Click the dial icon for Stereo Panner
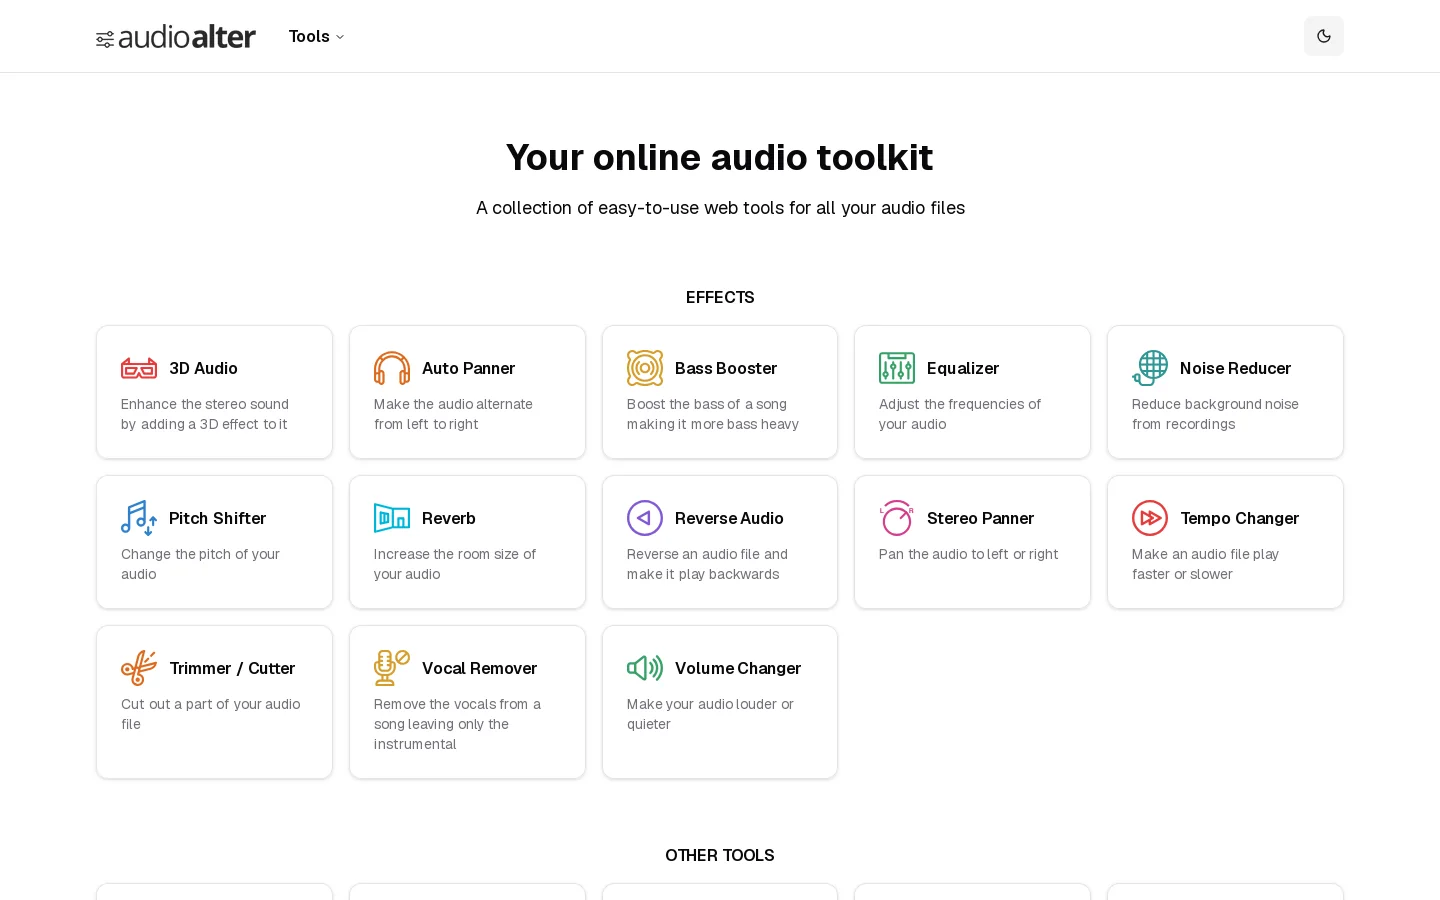The height and width of the screenshot is (900, 1440). [897, 518]
